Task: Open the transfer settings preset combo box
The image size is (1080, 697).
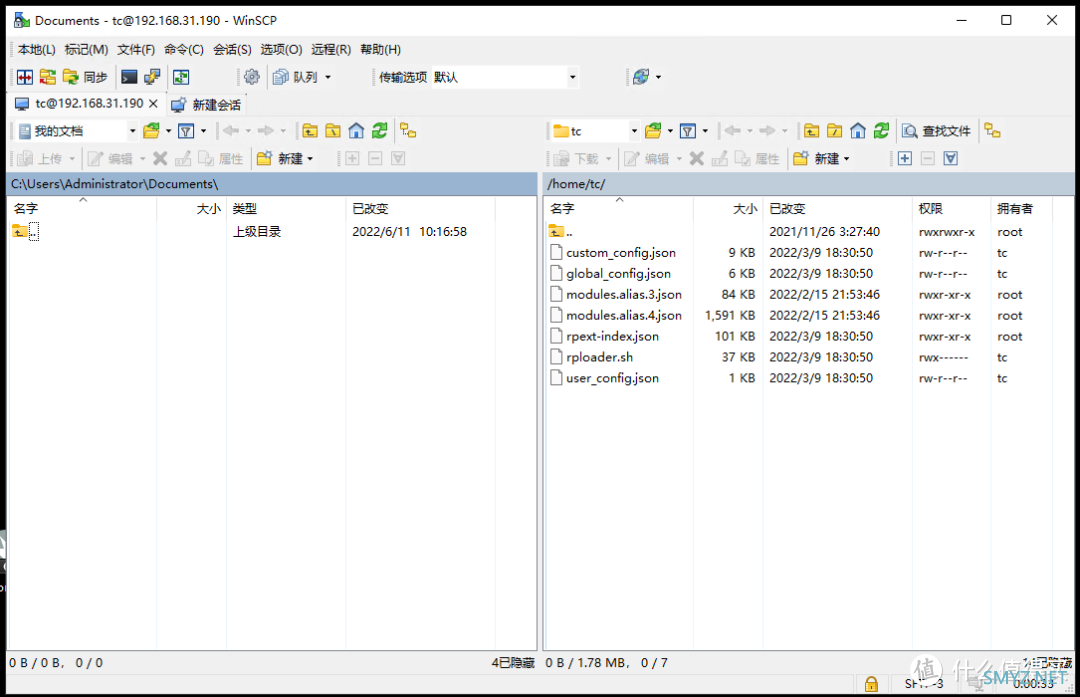Action: pos(505,77)
